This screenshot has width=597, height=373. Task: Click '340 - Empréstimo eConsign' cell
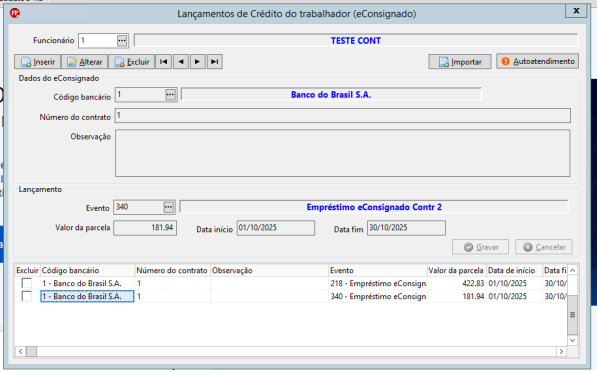click(378, 296)
